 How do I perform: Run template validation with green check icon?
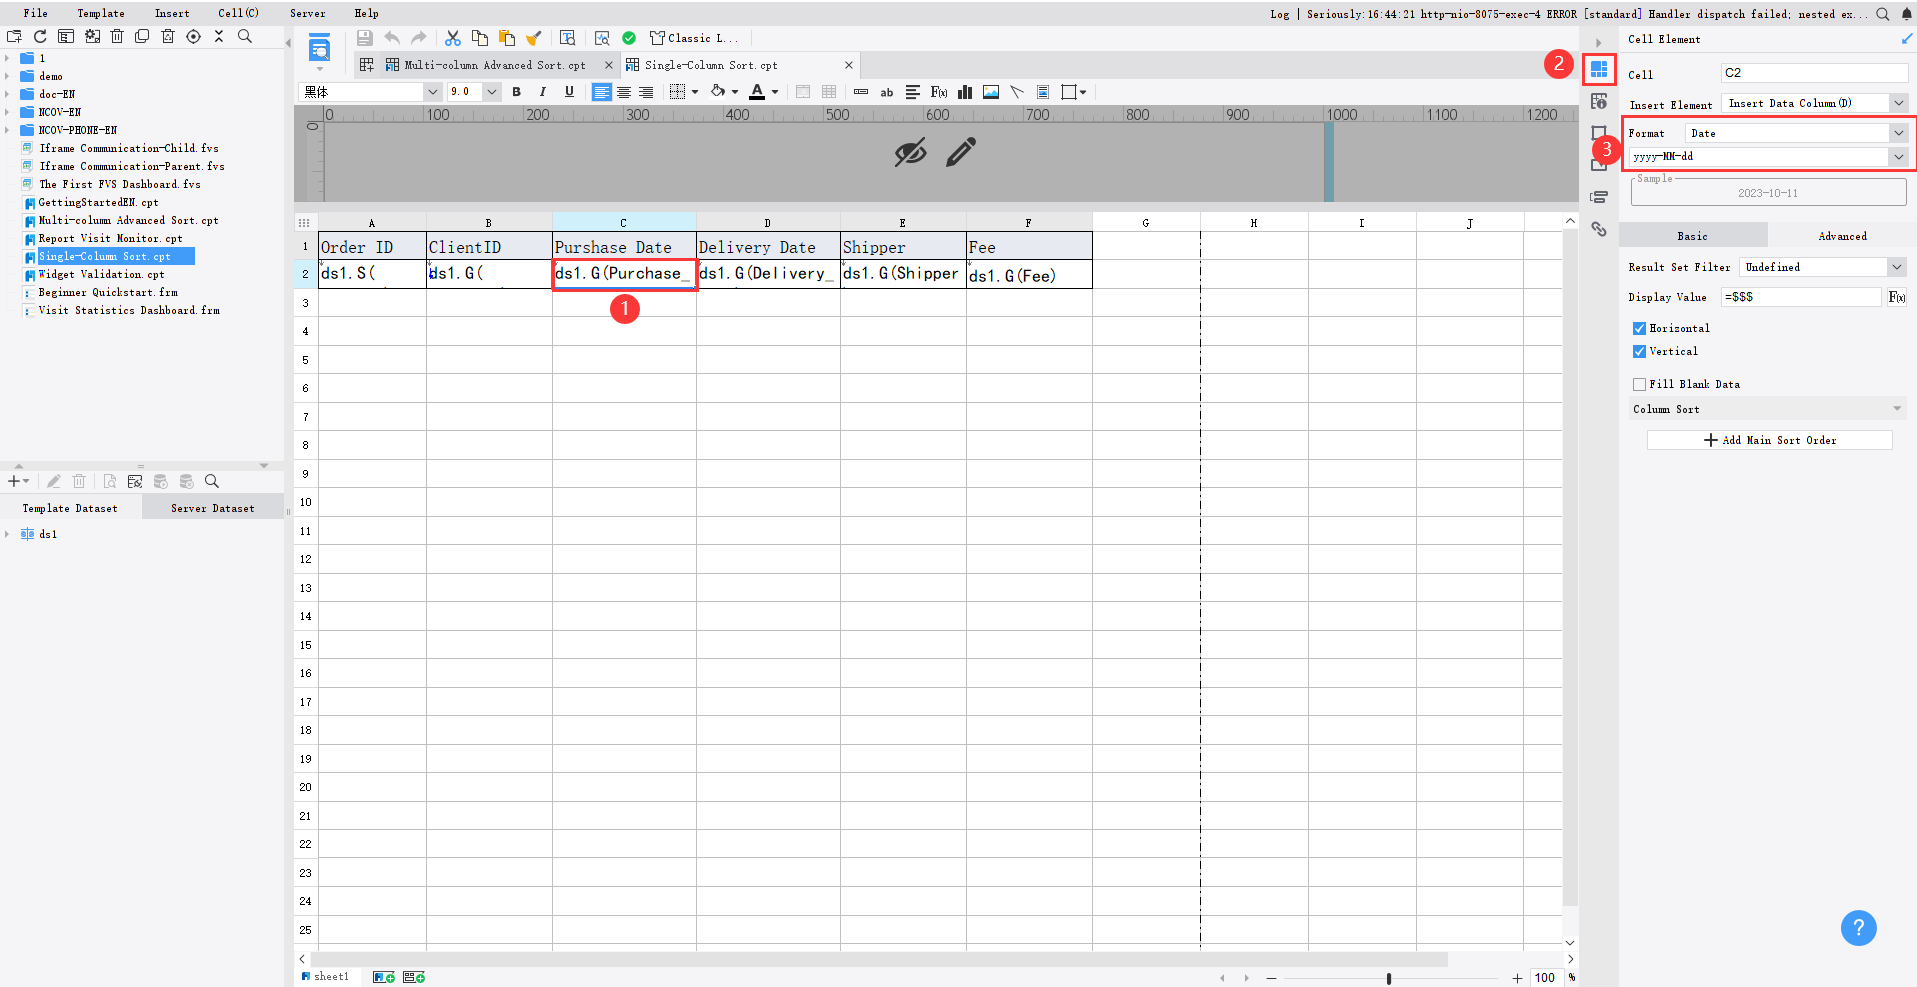click(x=630, y=37)
